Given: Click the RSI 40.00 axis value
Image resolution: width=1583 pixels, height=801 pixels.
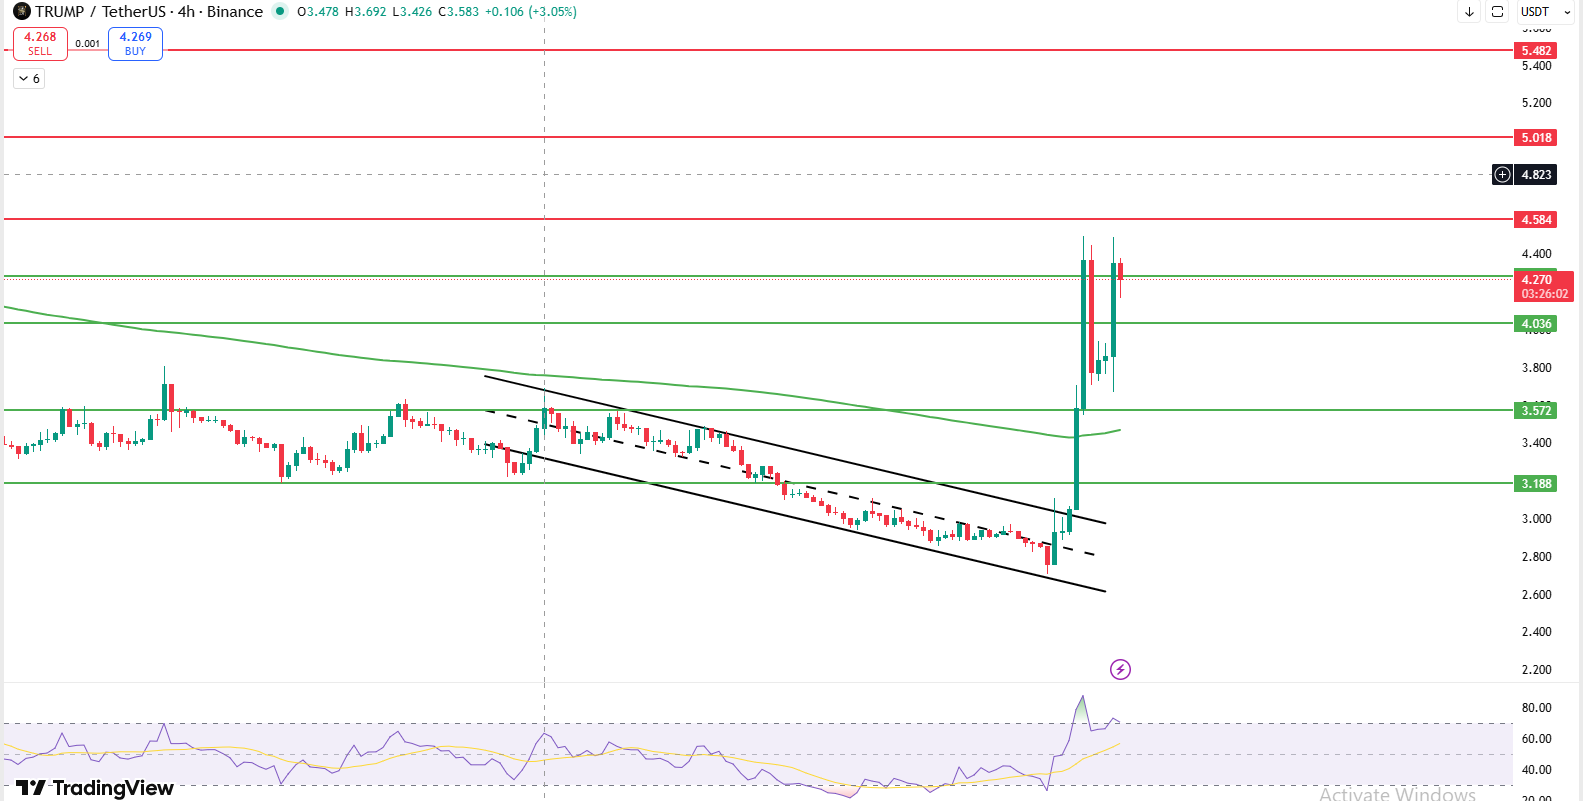Looking at the screenshot, I should click(1536, 770).
